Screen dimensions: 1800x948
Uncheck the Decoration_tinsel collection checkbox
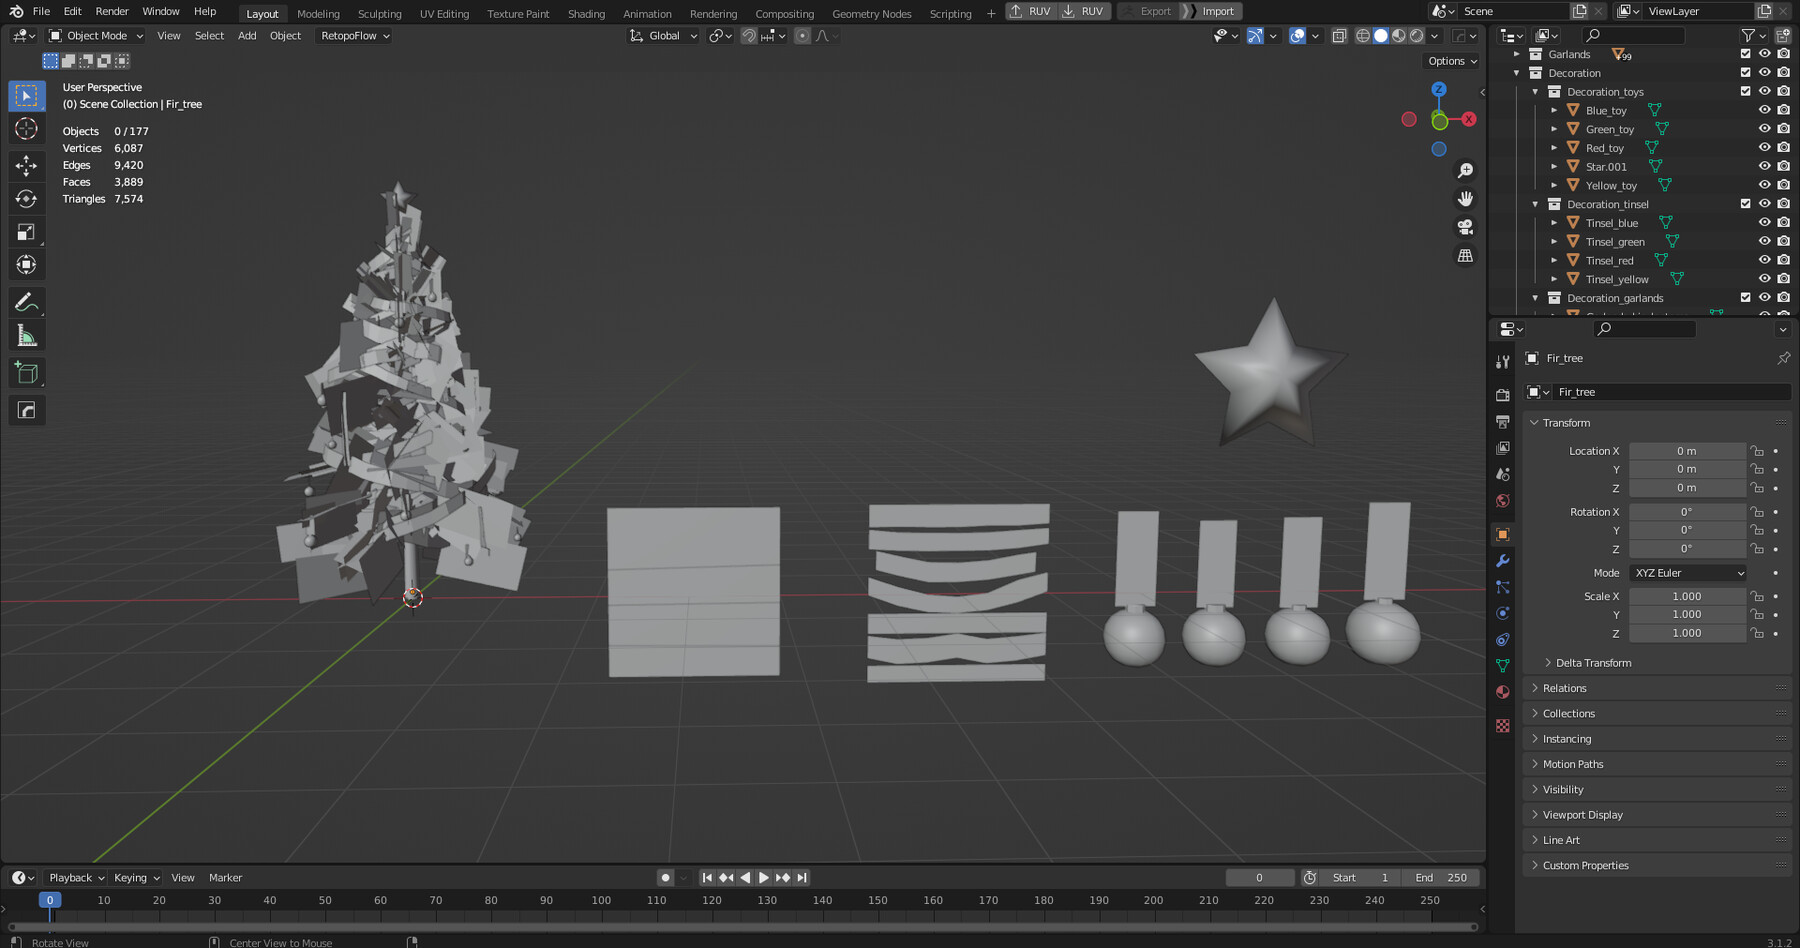(x=1745, y=203)
